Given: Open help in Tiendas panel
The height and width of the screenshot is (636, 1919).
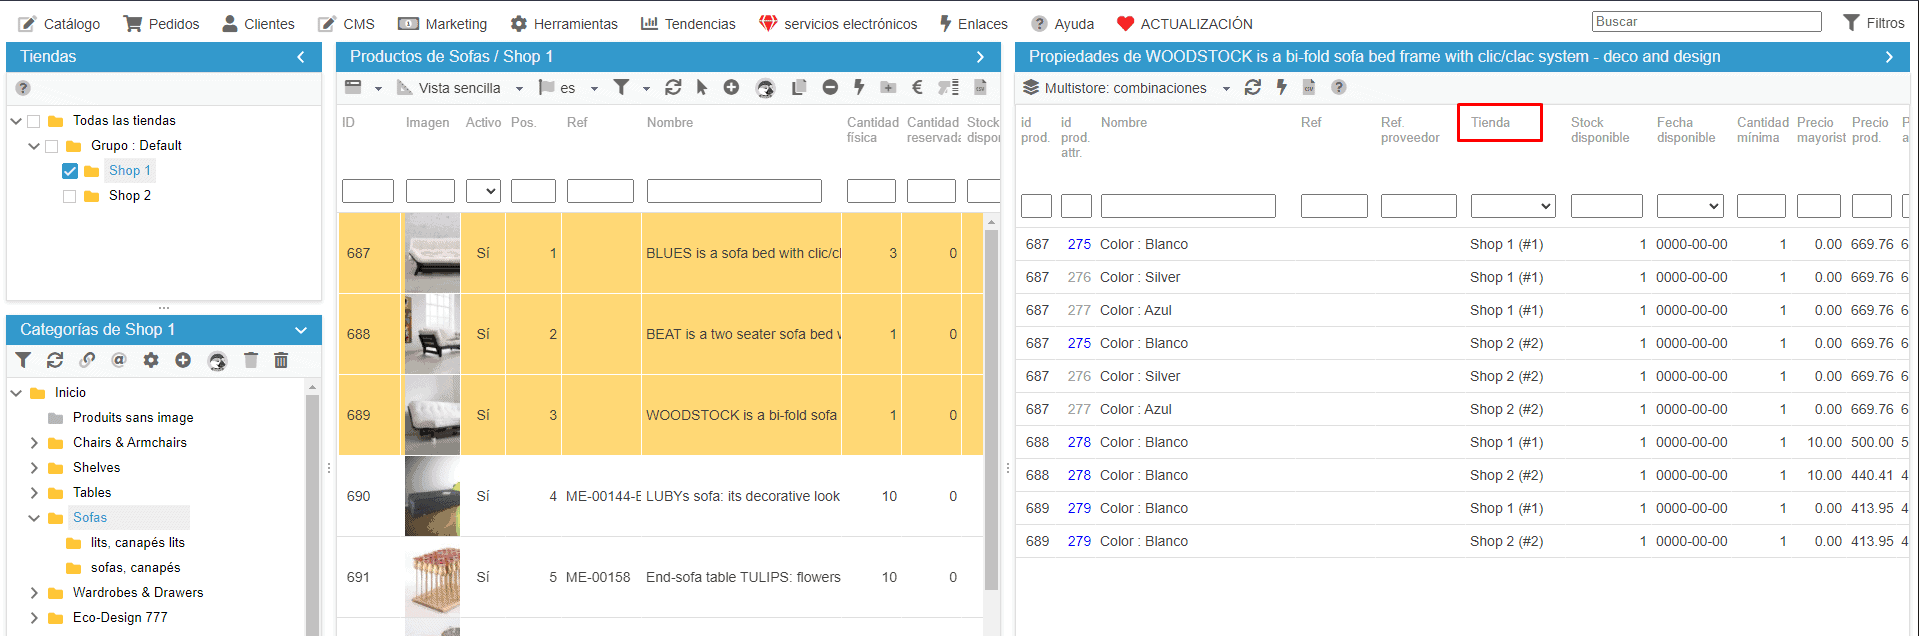Looking at the screenshot, I should 23,88.
